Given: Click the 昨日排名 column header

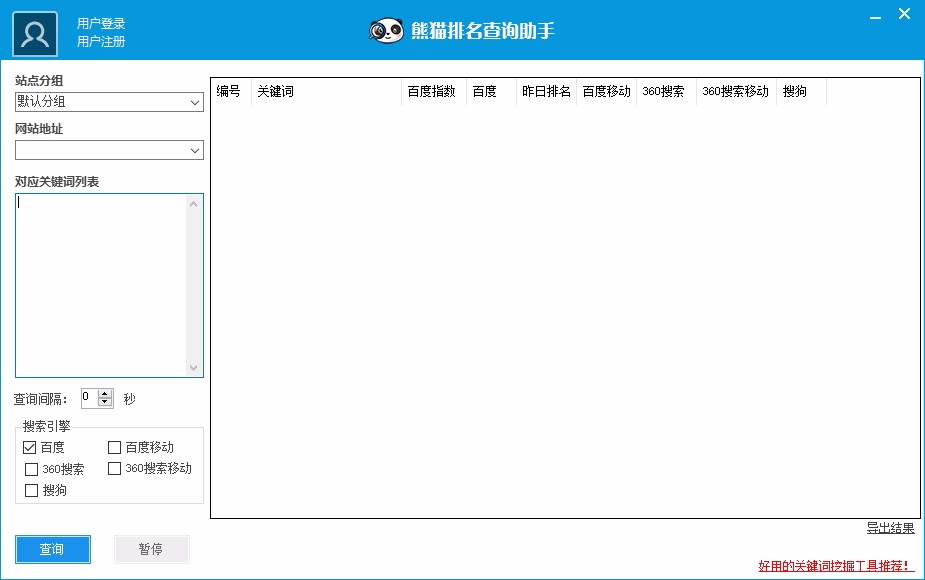Looking at the screenshot, I should 546,91.
